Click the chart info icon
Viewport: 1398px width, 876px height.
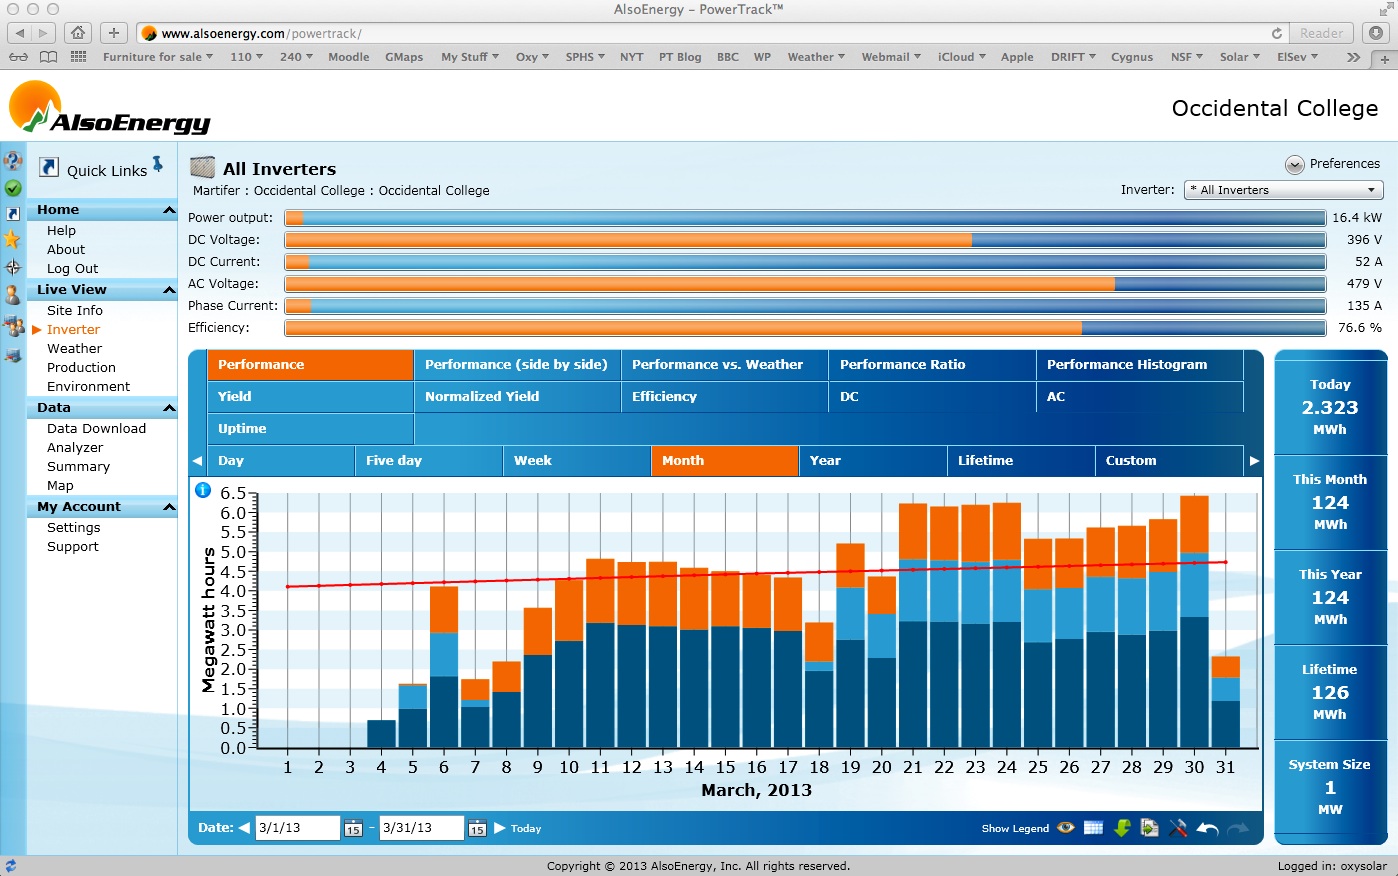(x=203, y=490)
